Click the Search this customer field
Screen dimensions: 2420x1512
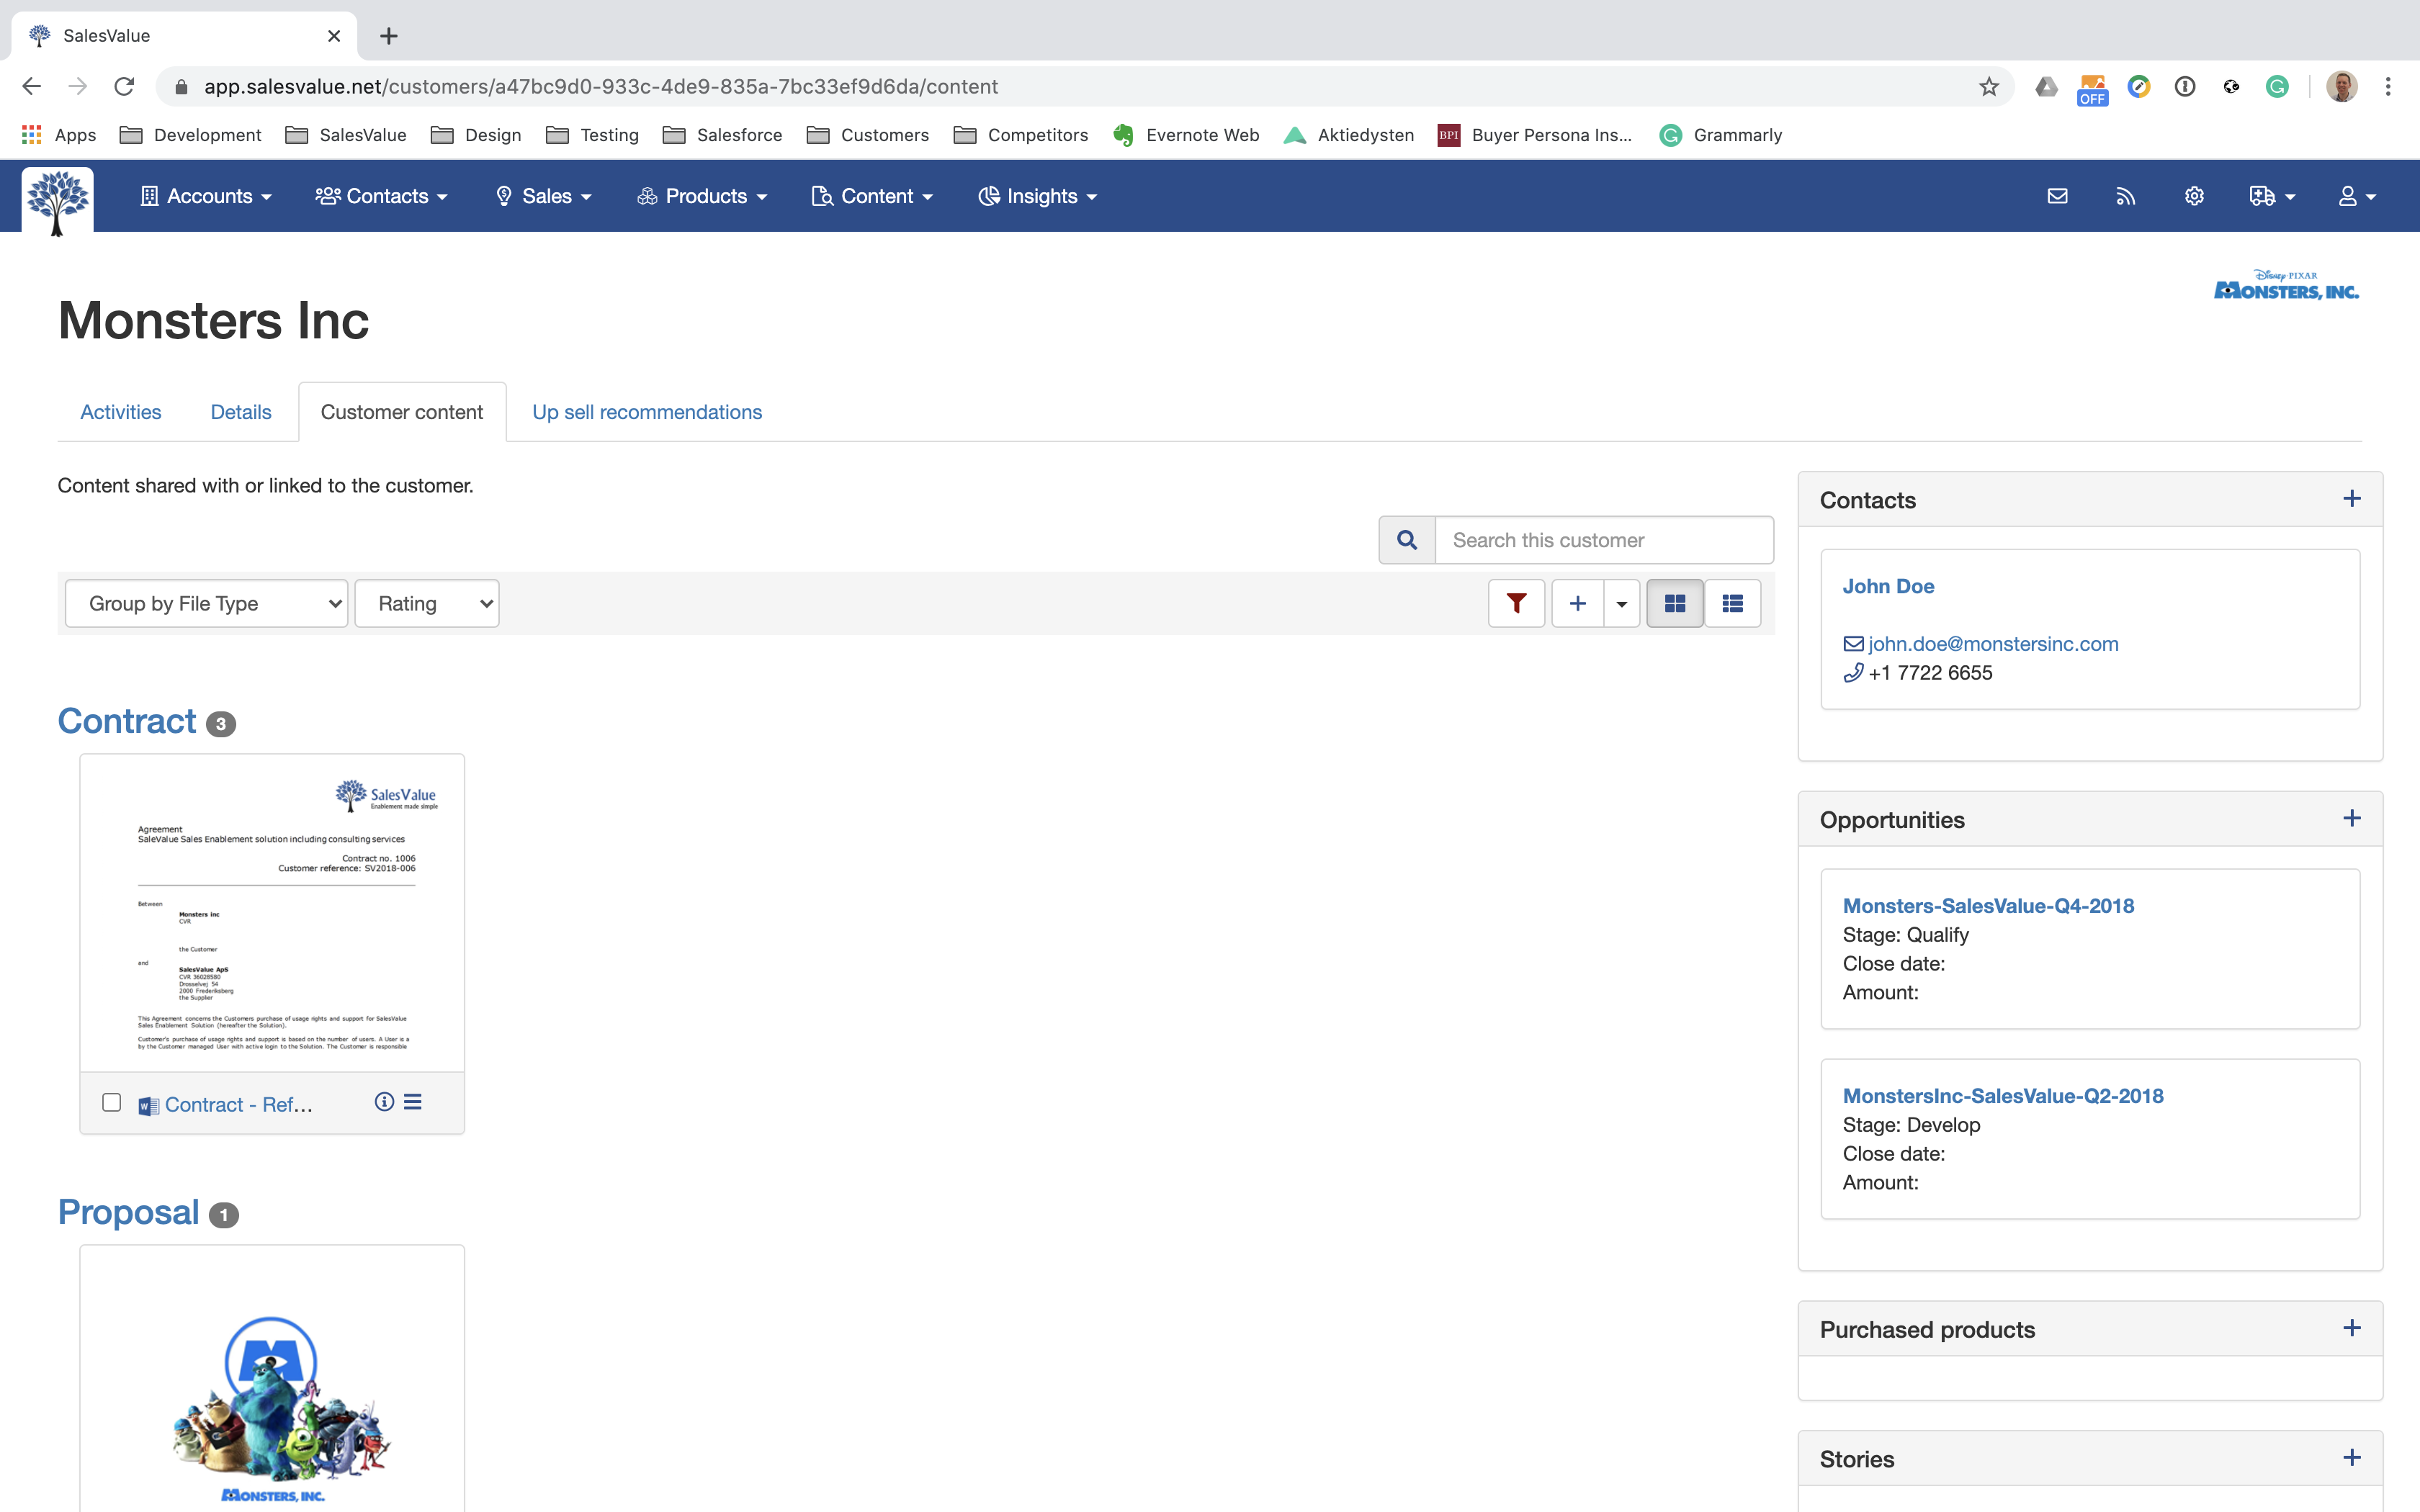tap(1603, 540)
